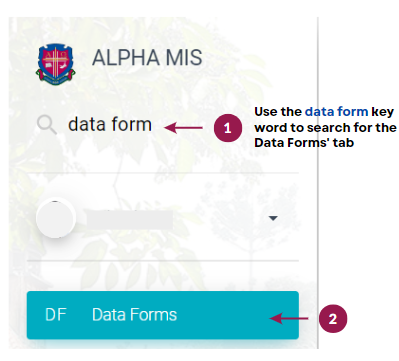Click the separator line below search
399x361 pixels.
(163, 173)
